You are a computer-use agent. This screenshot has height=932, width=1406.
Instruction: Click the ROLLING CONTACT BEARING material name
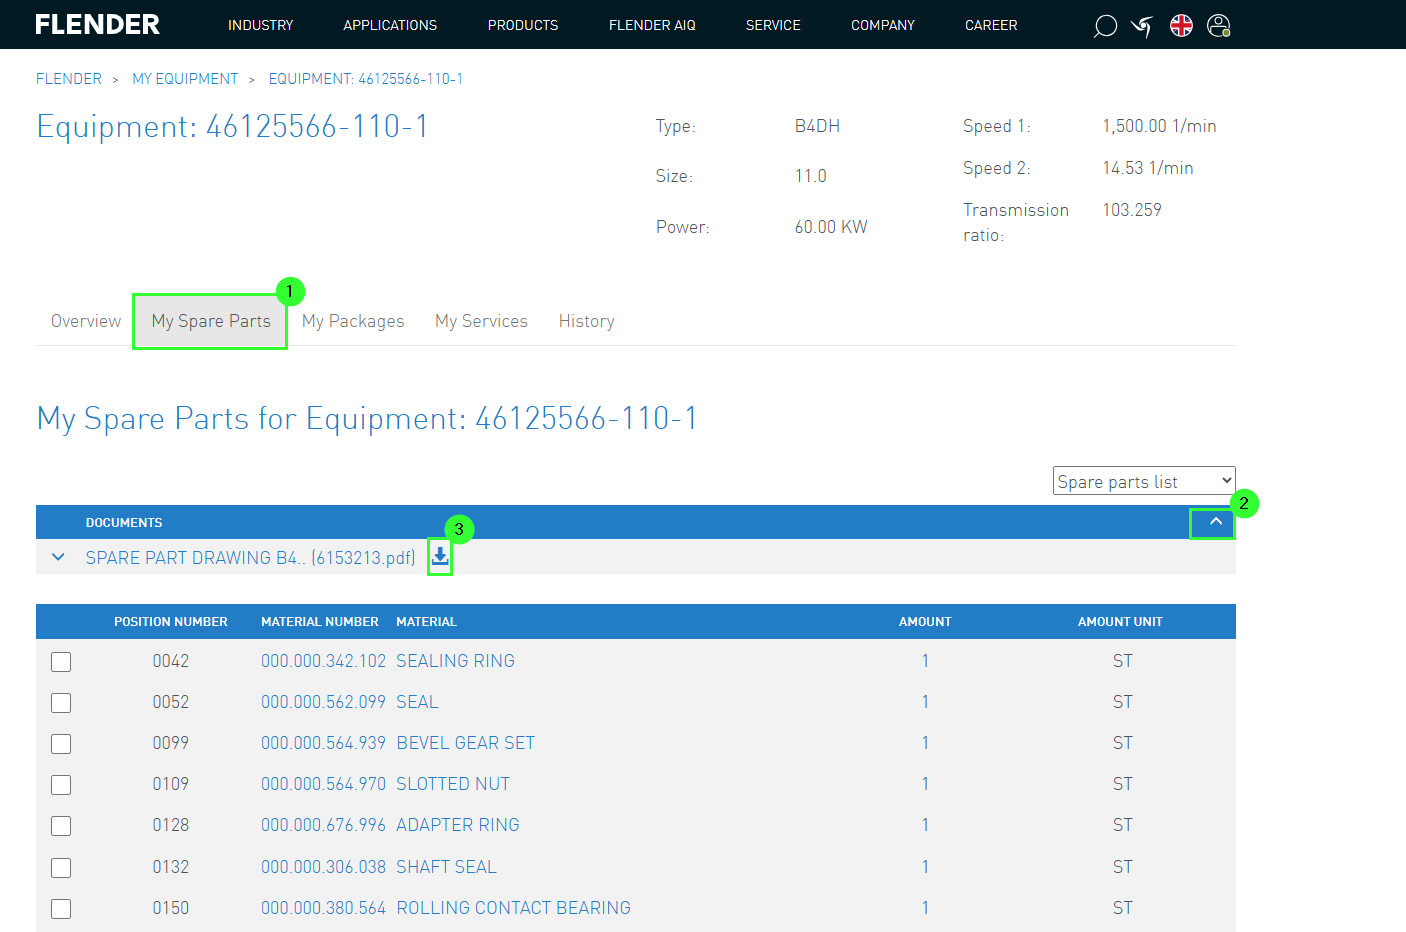(513, 908)
